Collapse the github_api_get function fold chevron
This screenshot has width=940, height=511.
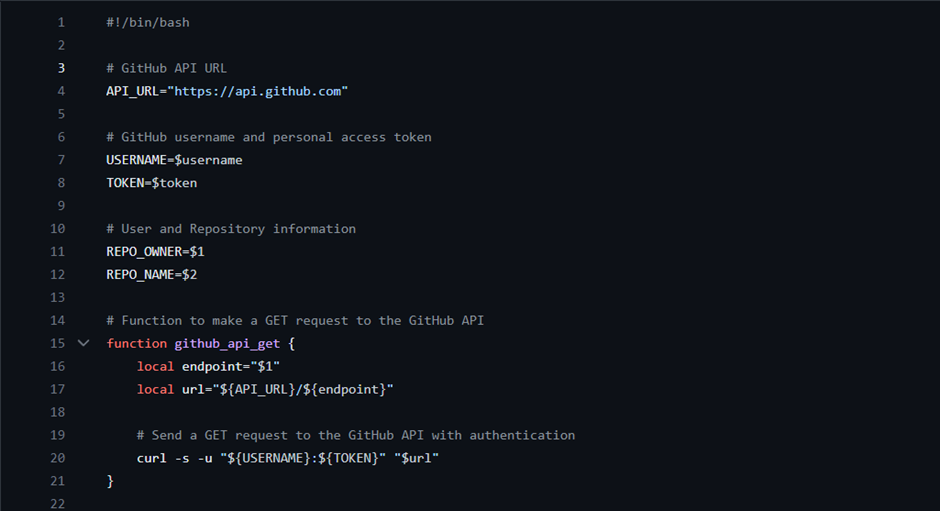[x=83, y=343]
